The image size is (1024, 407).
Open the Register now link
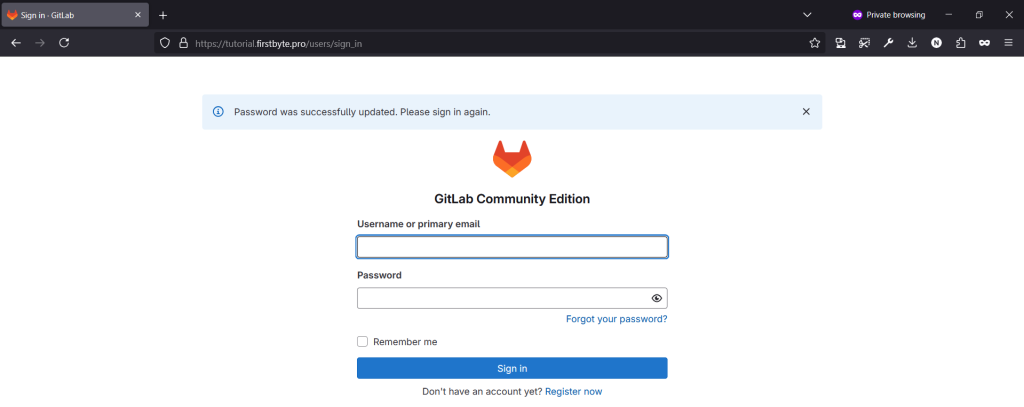coord(573,392)
